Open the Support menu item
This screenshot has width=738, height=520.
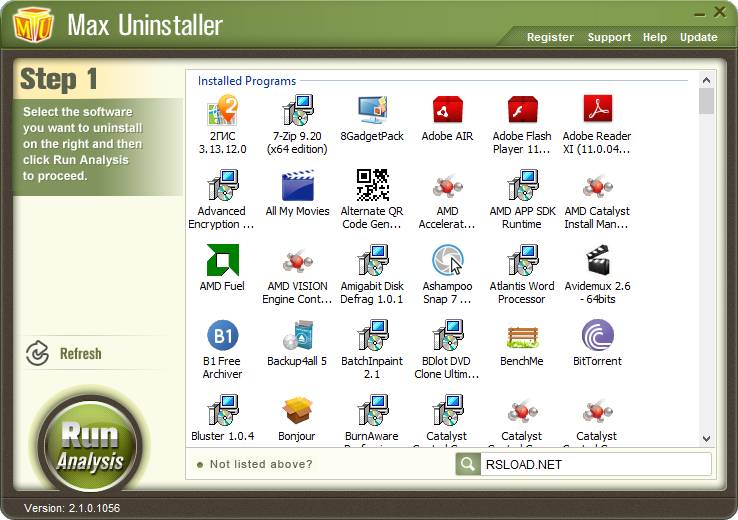pos(609,37)
